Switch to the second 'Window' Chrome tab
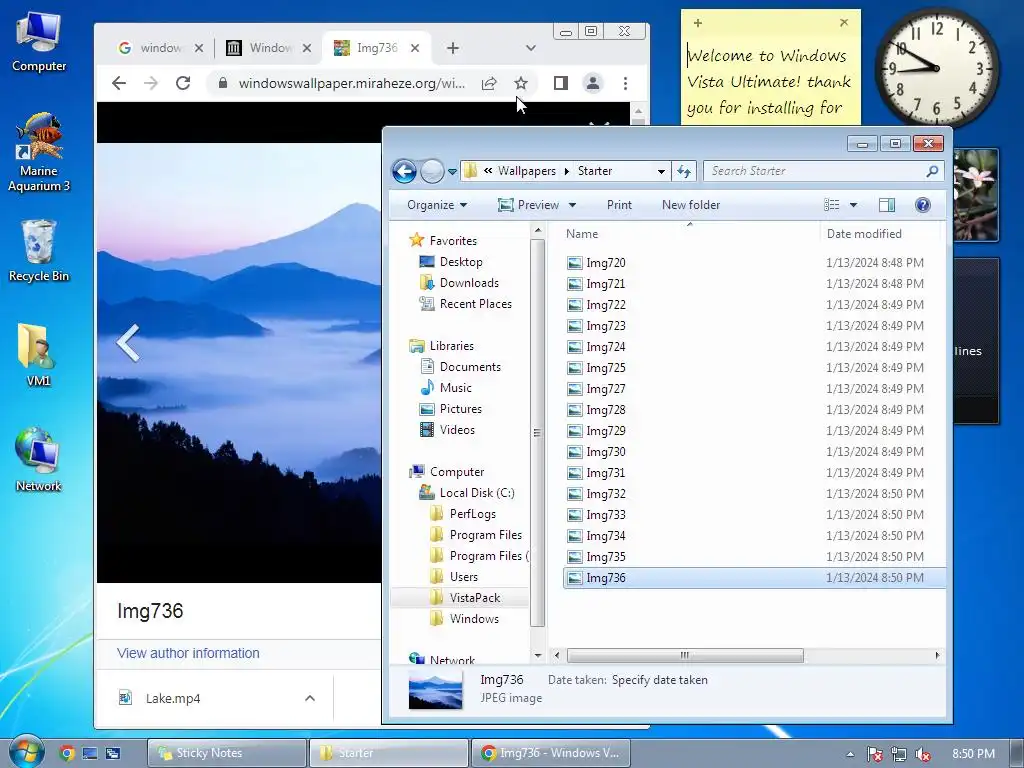This screenshot has width=1024, height=768. pyautogui.click(x=261, y=48)
